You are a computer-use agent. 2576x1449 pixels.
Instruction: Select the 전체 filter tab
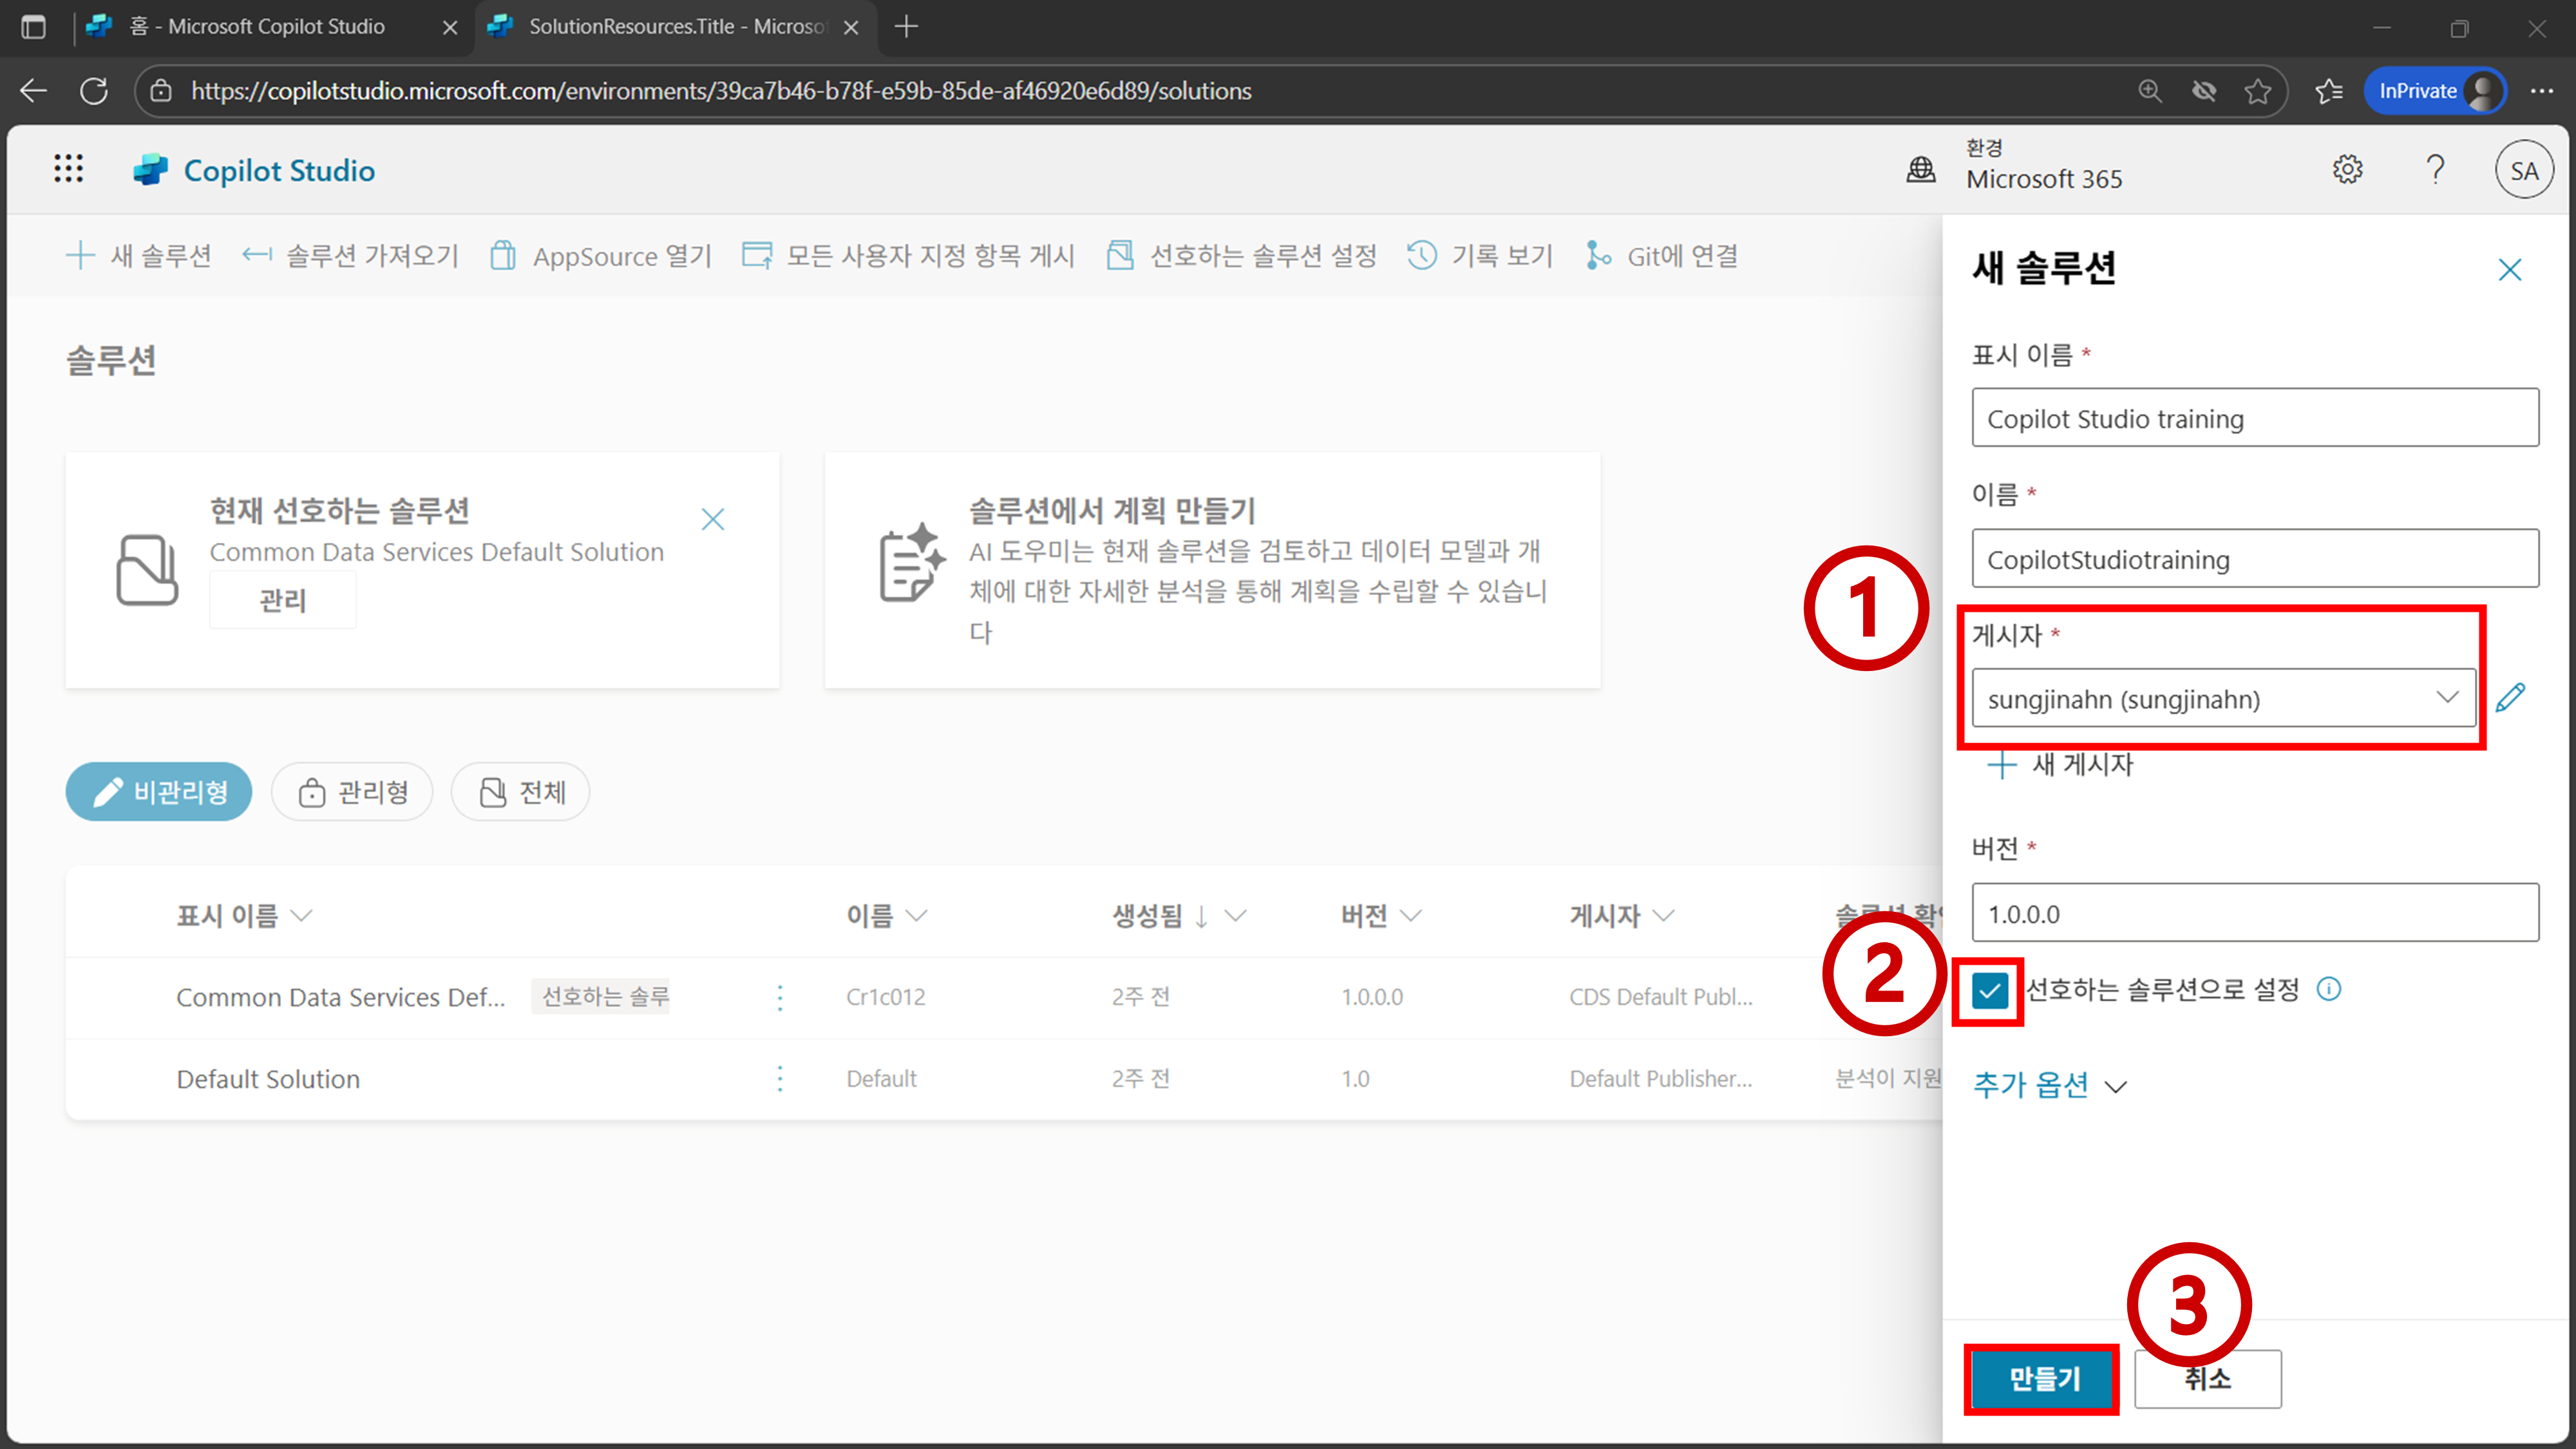click(x=521, y=792)
